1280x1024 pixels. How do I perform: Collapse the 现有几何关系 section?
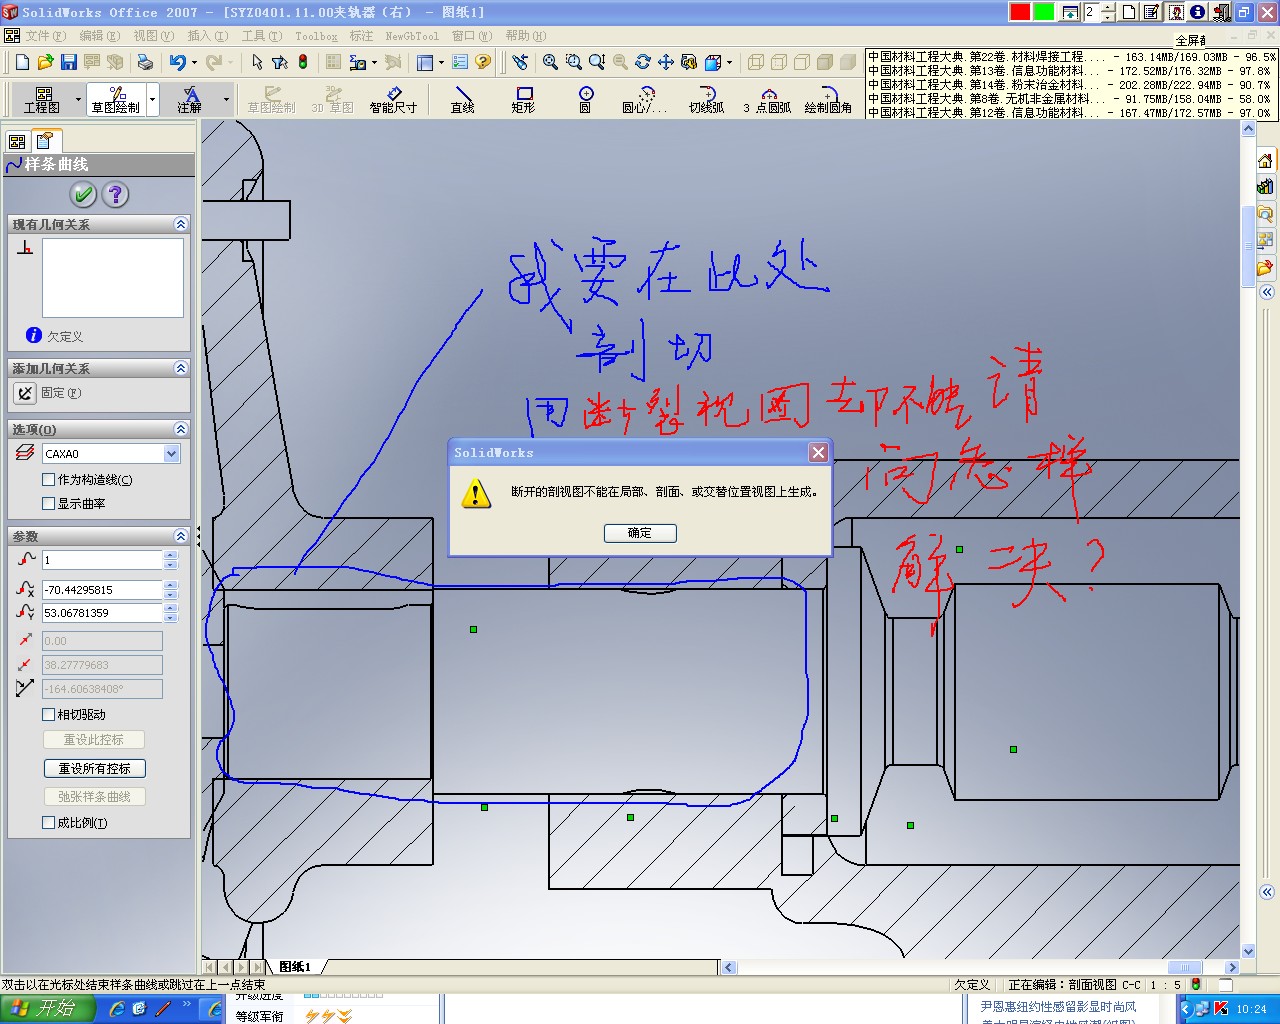tap(181, 224)
